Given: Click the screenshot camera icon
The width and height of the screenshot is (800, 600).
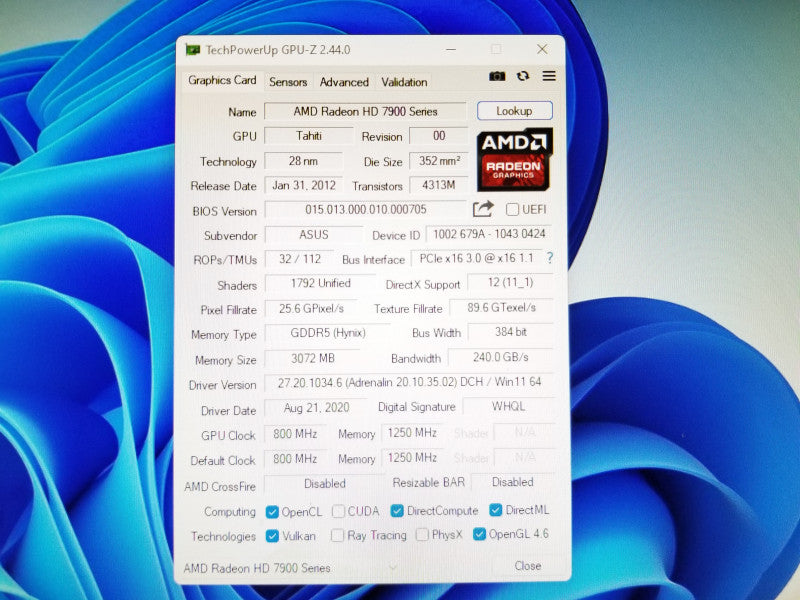Looking at the screenshot, I should 497,77.
